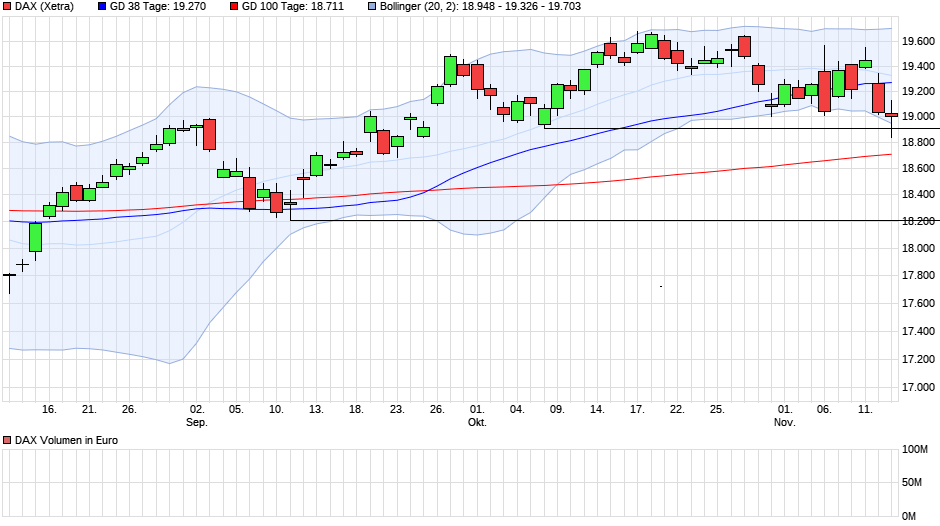The height and width of the screenshot is (526, 940).
Task: Click the 18.400 price axis label
Action: coord(918,194)
